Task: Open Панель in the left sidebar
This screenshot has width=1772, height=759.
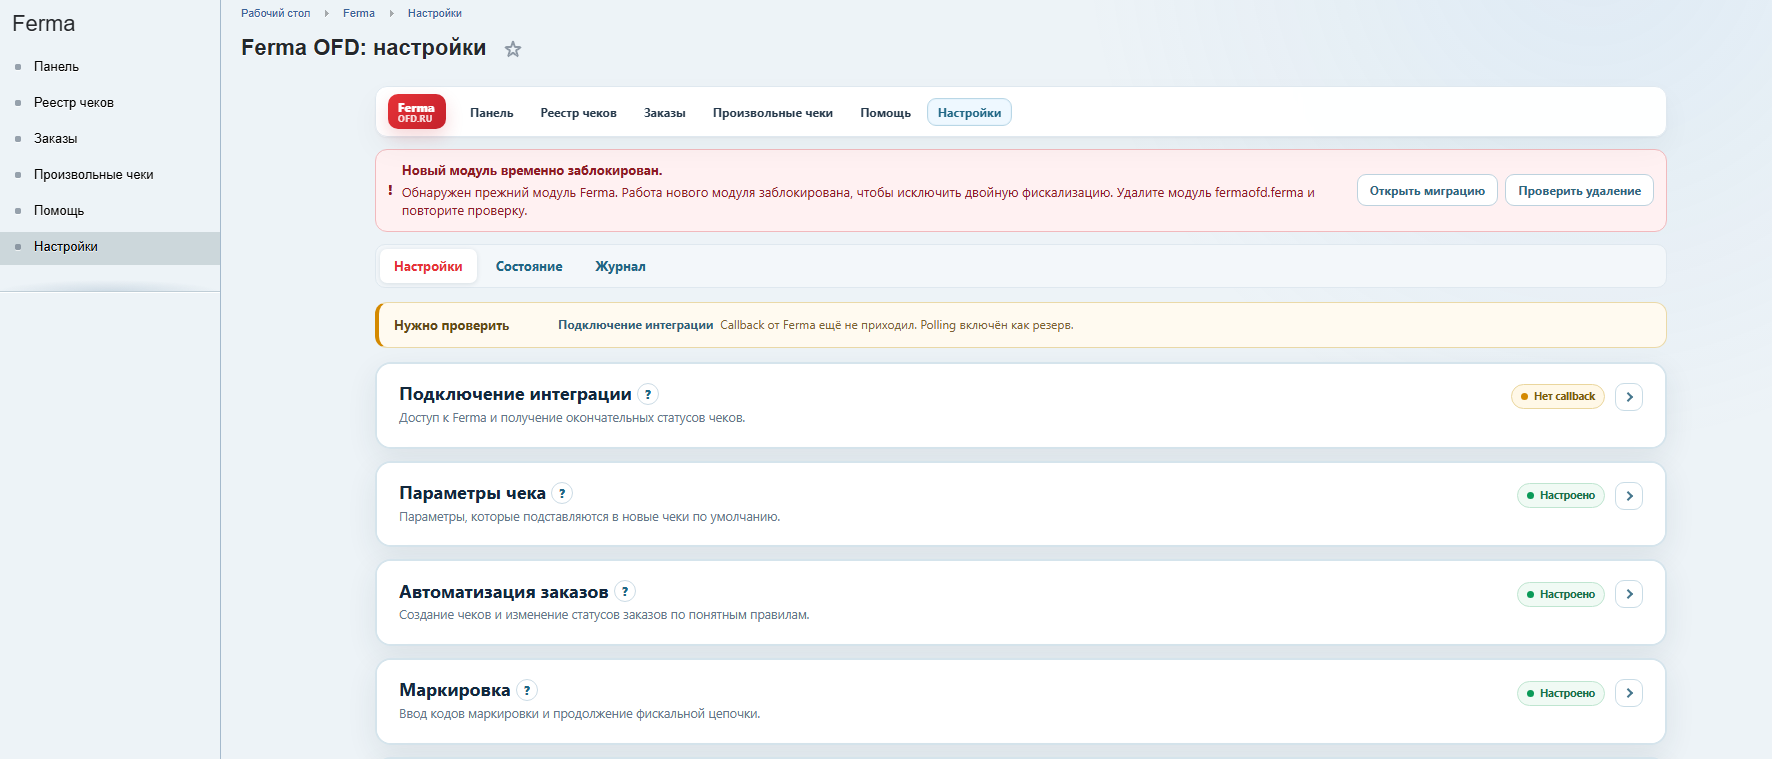Action: pos(56,67)
